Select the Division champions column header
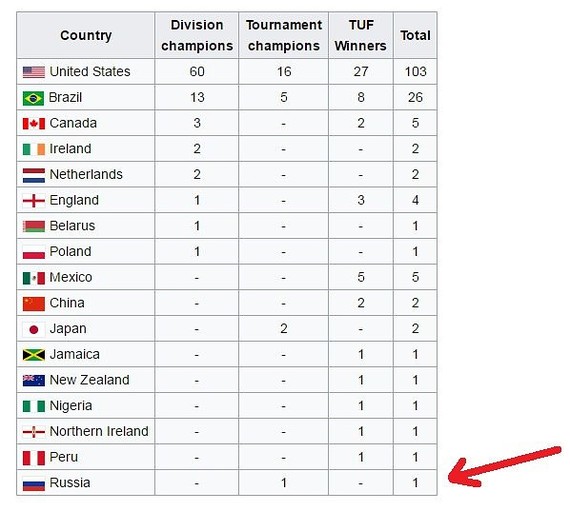The height and width of the screenshot is (511, 570). [x=197, y=35]
